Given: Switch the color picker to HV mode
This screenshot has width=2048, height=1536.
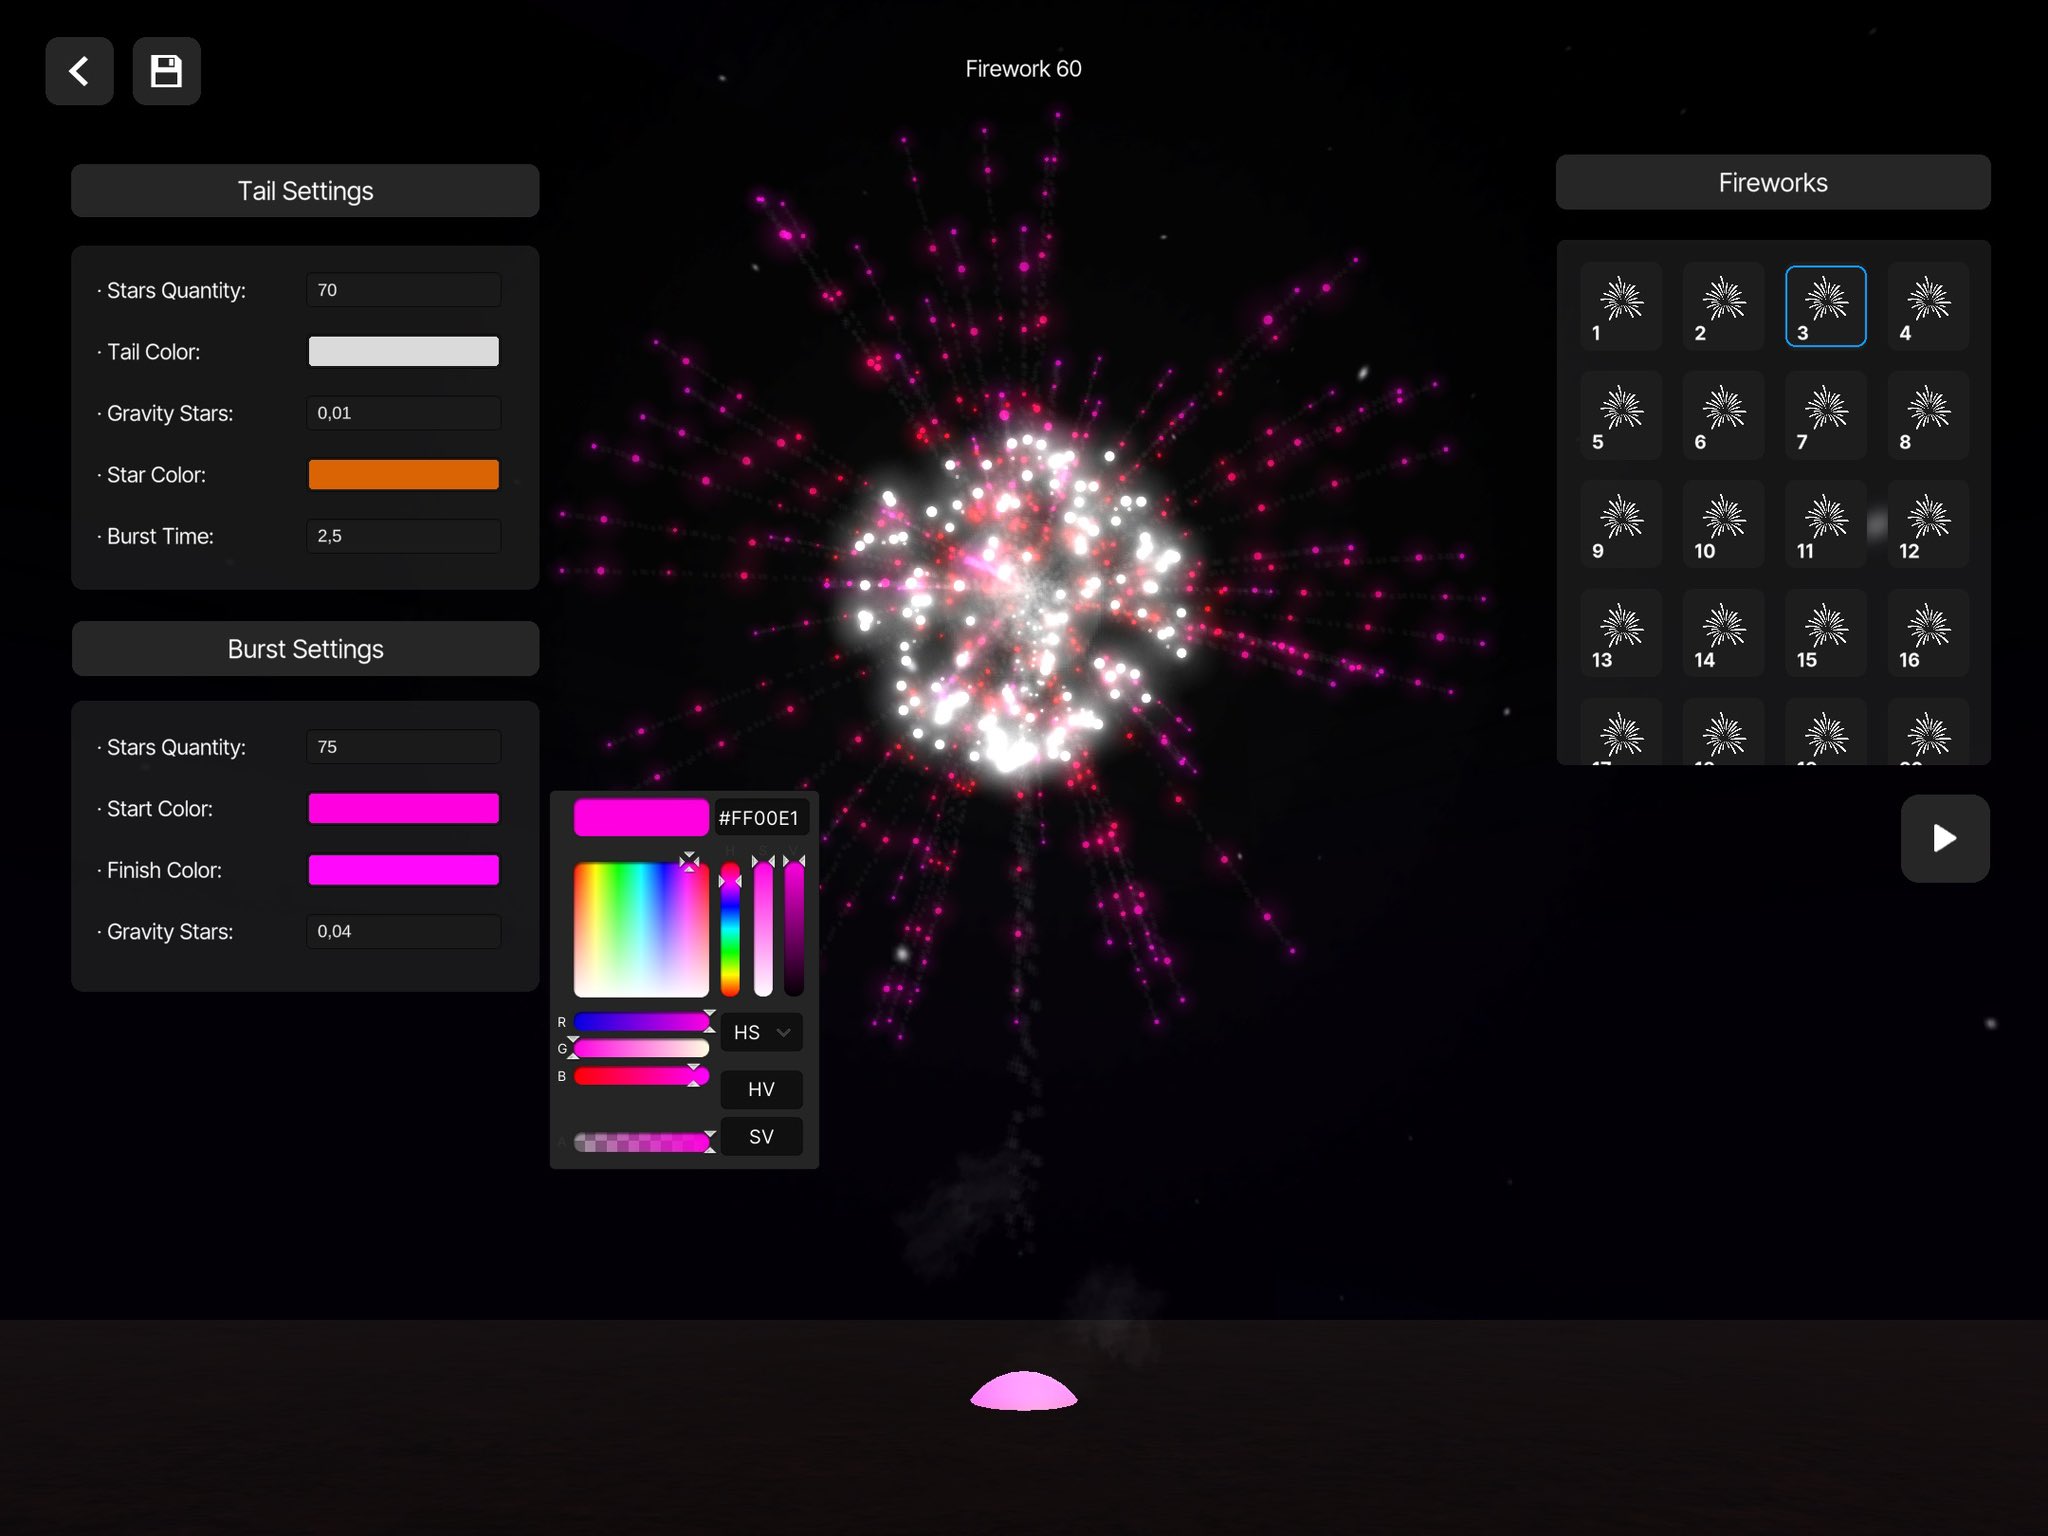Looking at the screenshot, I should (760, 1088).
